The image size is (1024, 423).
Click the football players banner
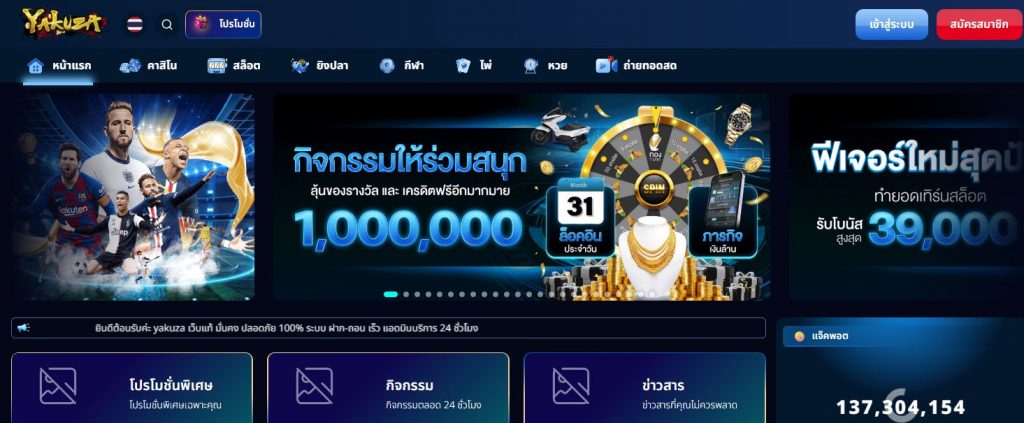(x=133, y=196)
